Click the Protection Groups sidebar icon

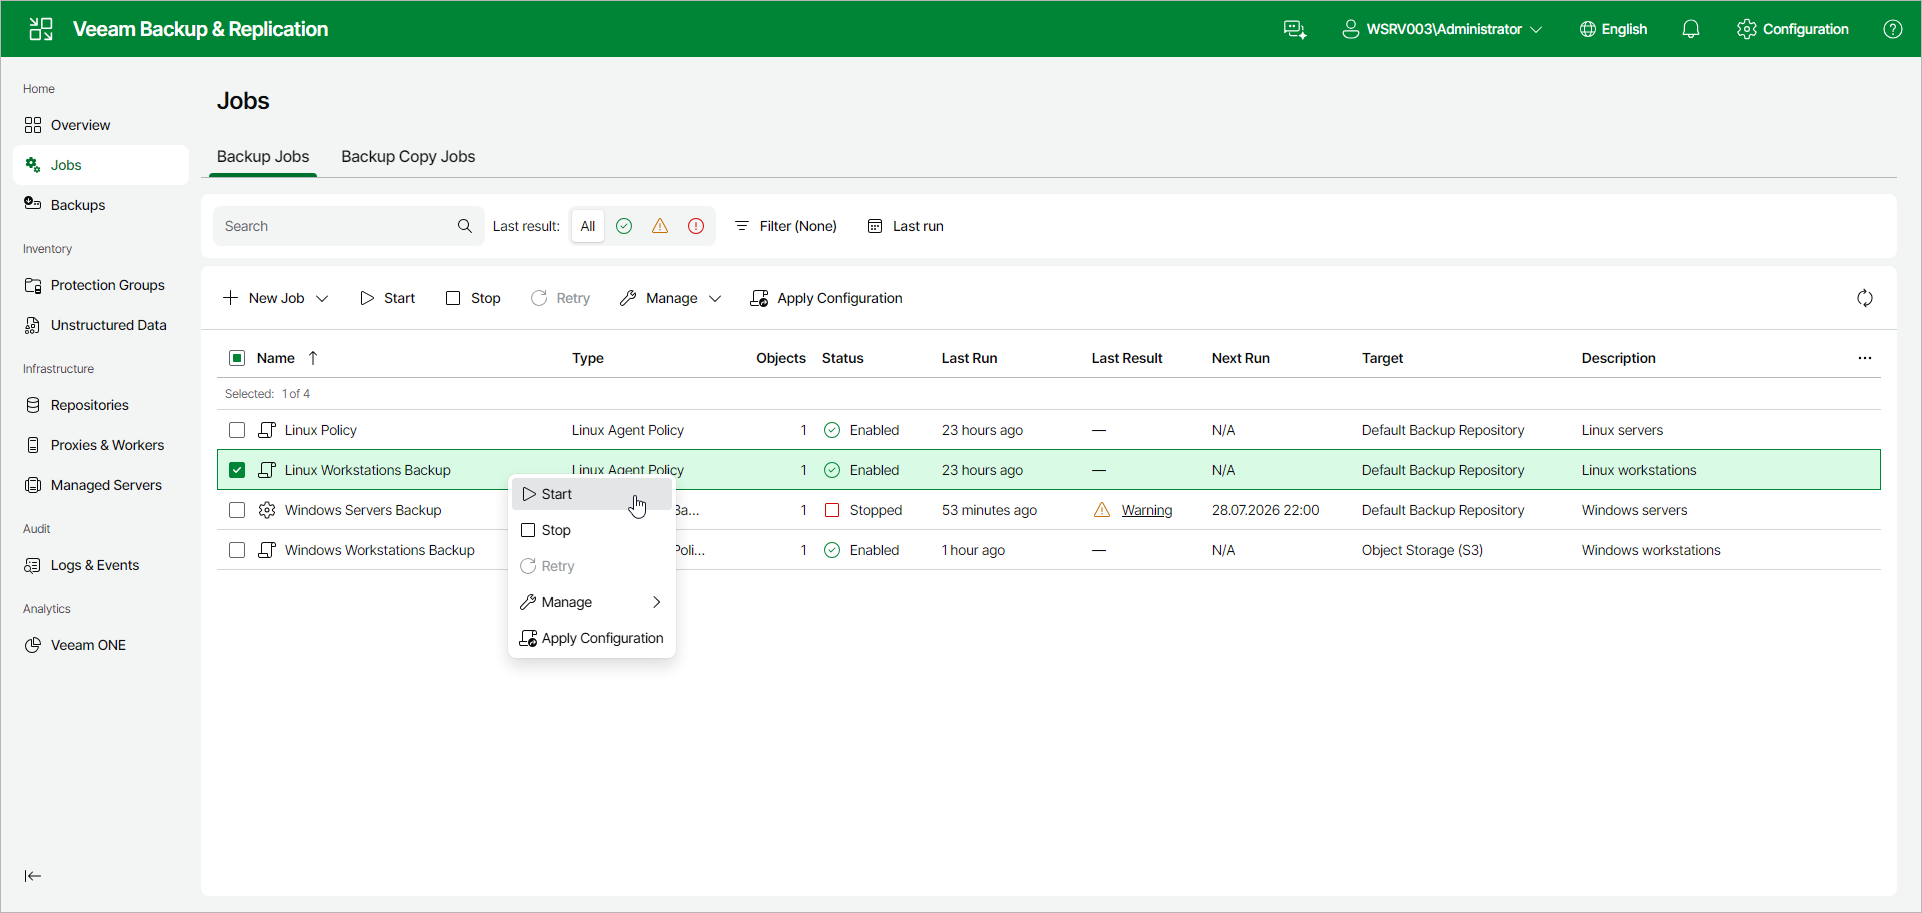[33, 285]
